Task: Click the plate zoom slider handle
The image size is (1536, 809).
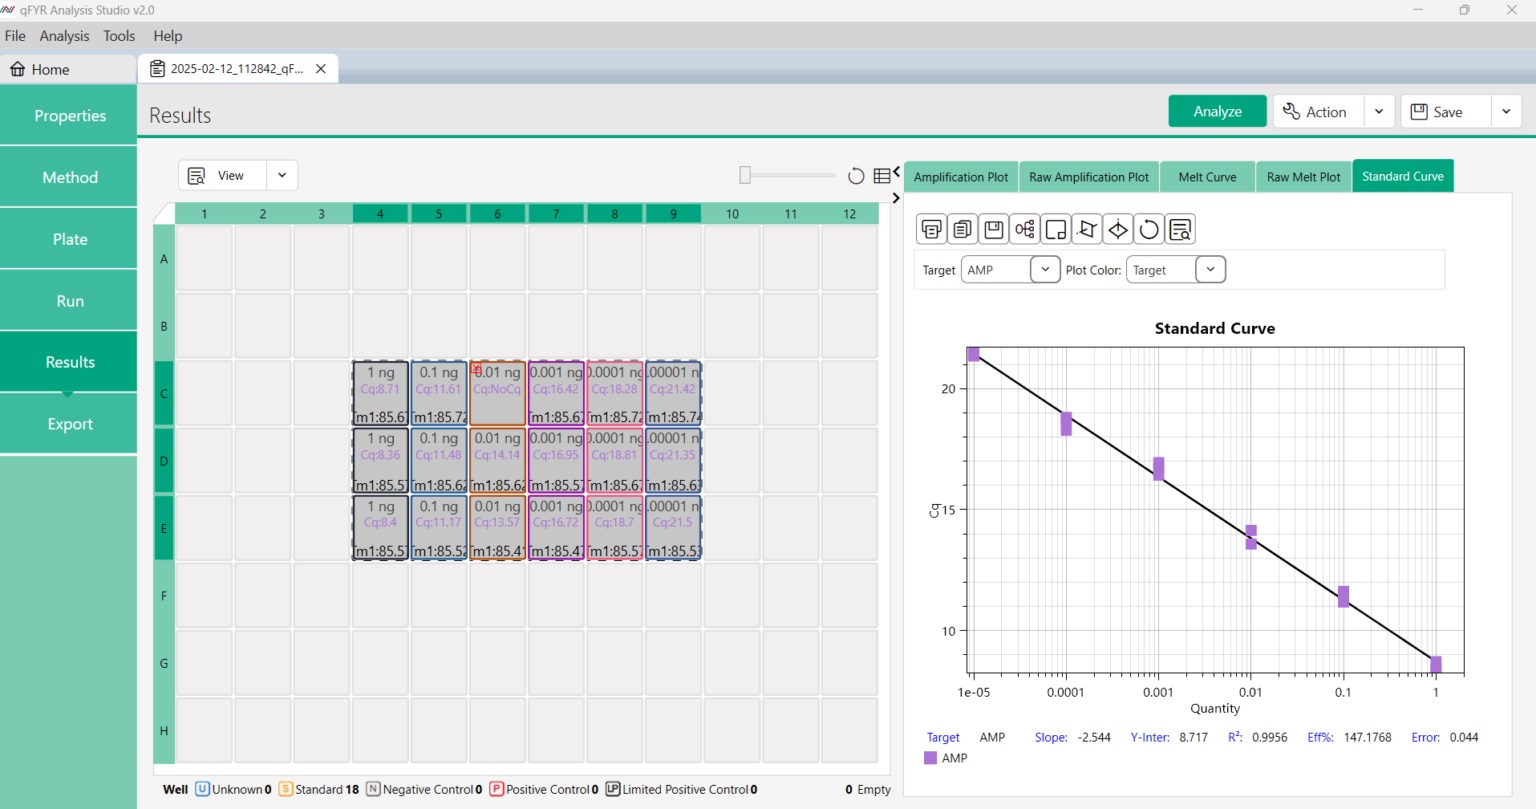Action: click(x=745, y=176)
